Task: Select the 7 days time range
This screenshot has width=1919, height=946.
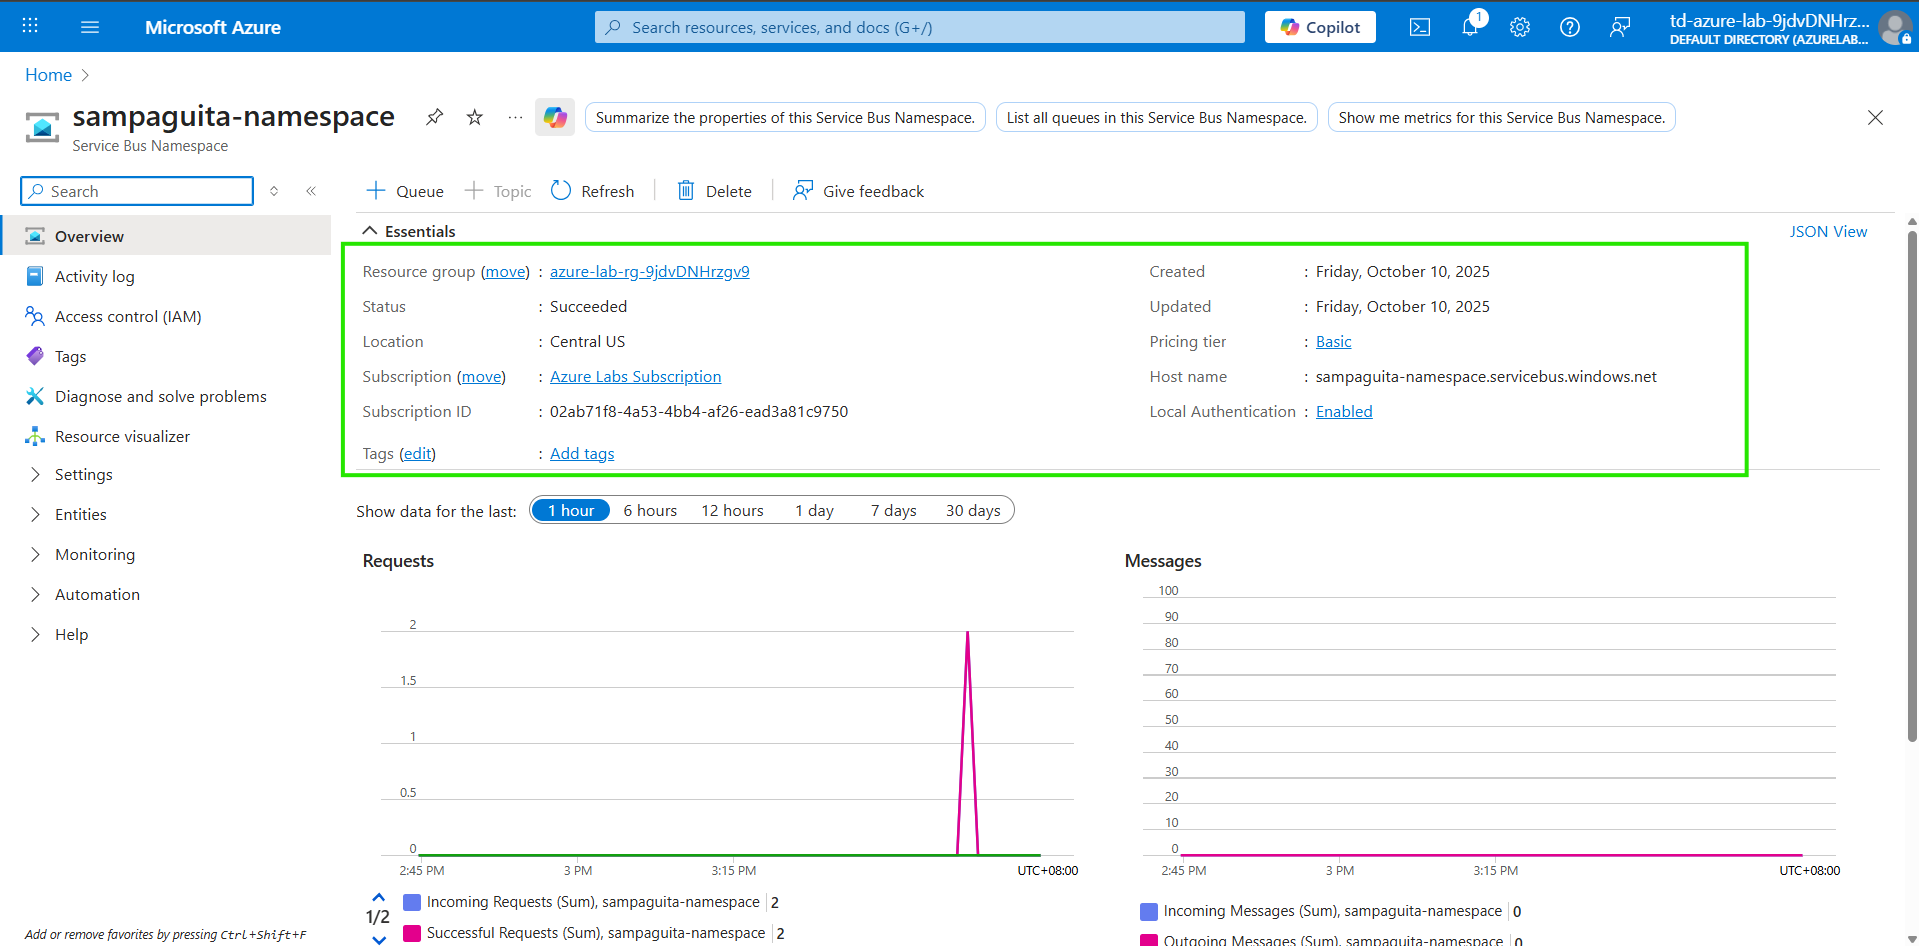Action: click(893, 510)
